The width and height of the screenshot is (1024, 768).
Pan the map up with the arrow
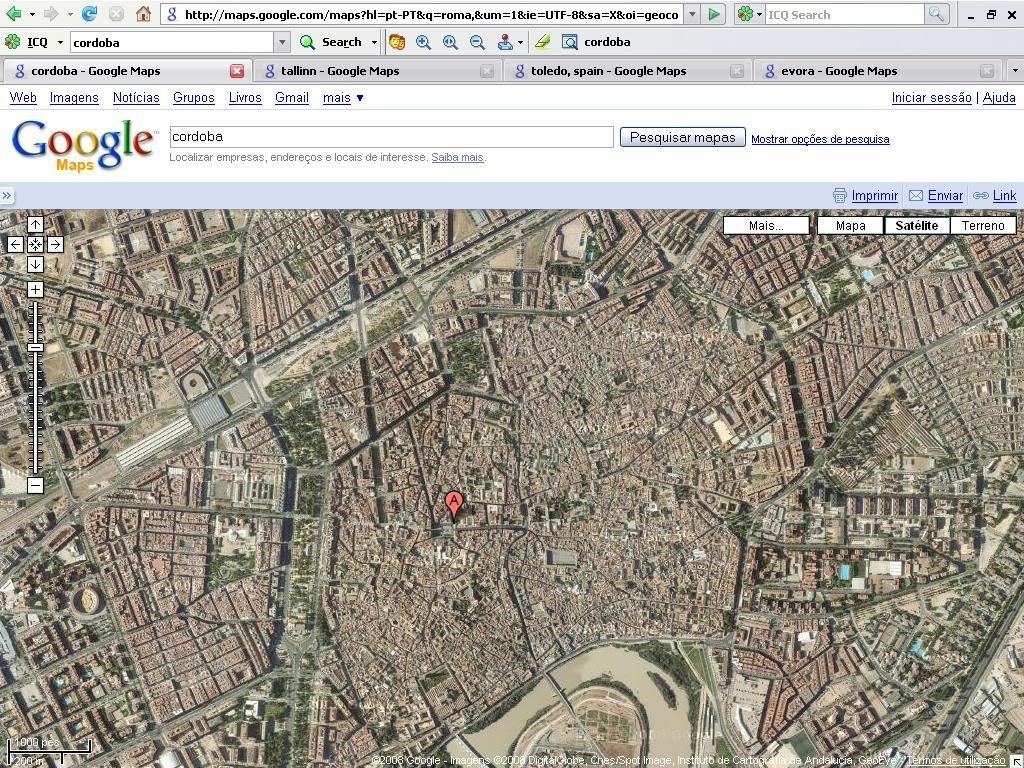coord(35,225)
